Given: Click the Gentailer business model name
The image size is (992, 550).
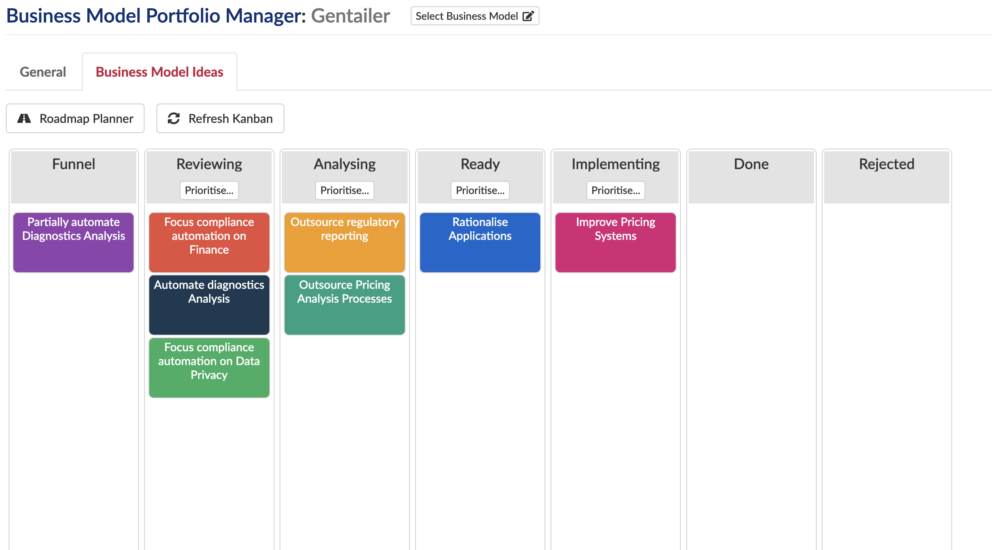Looking at the screenshot, I should coord(350,15).
